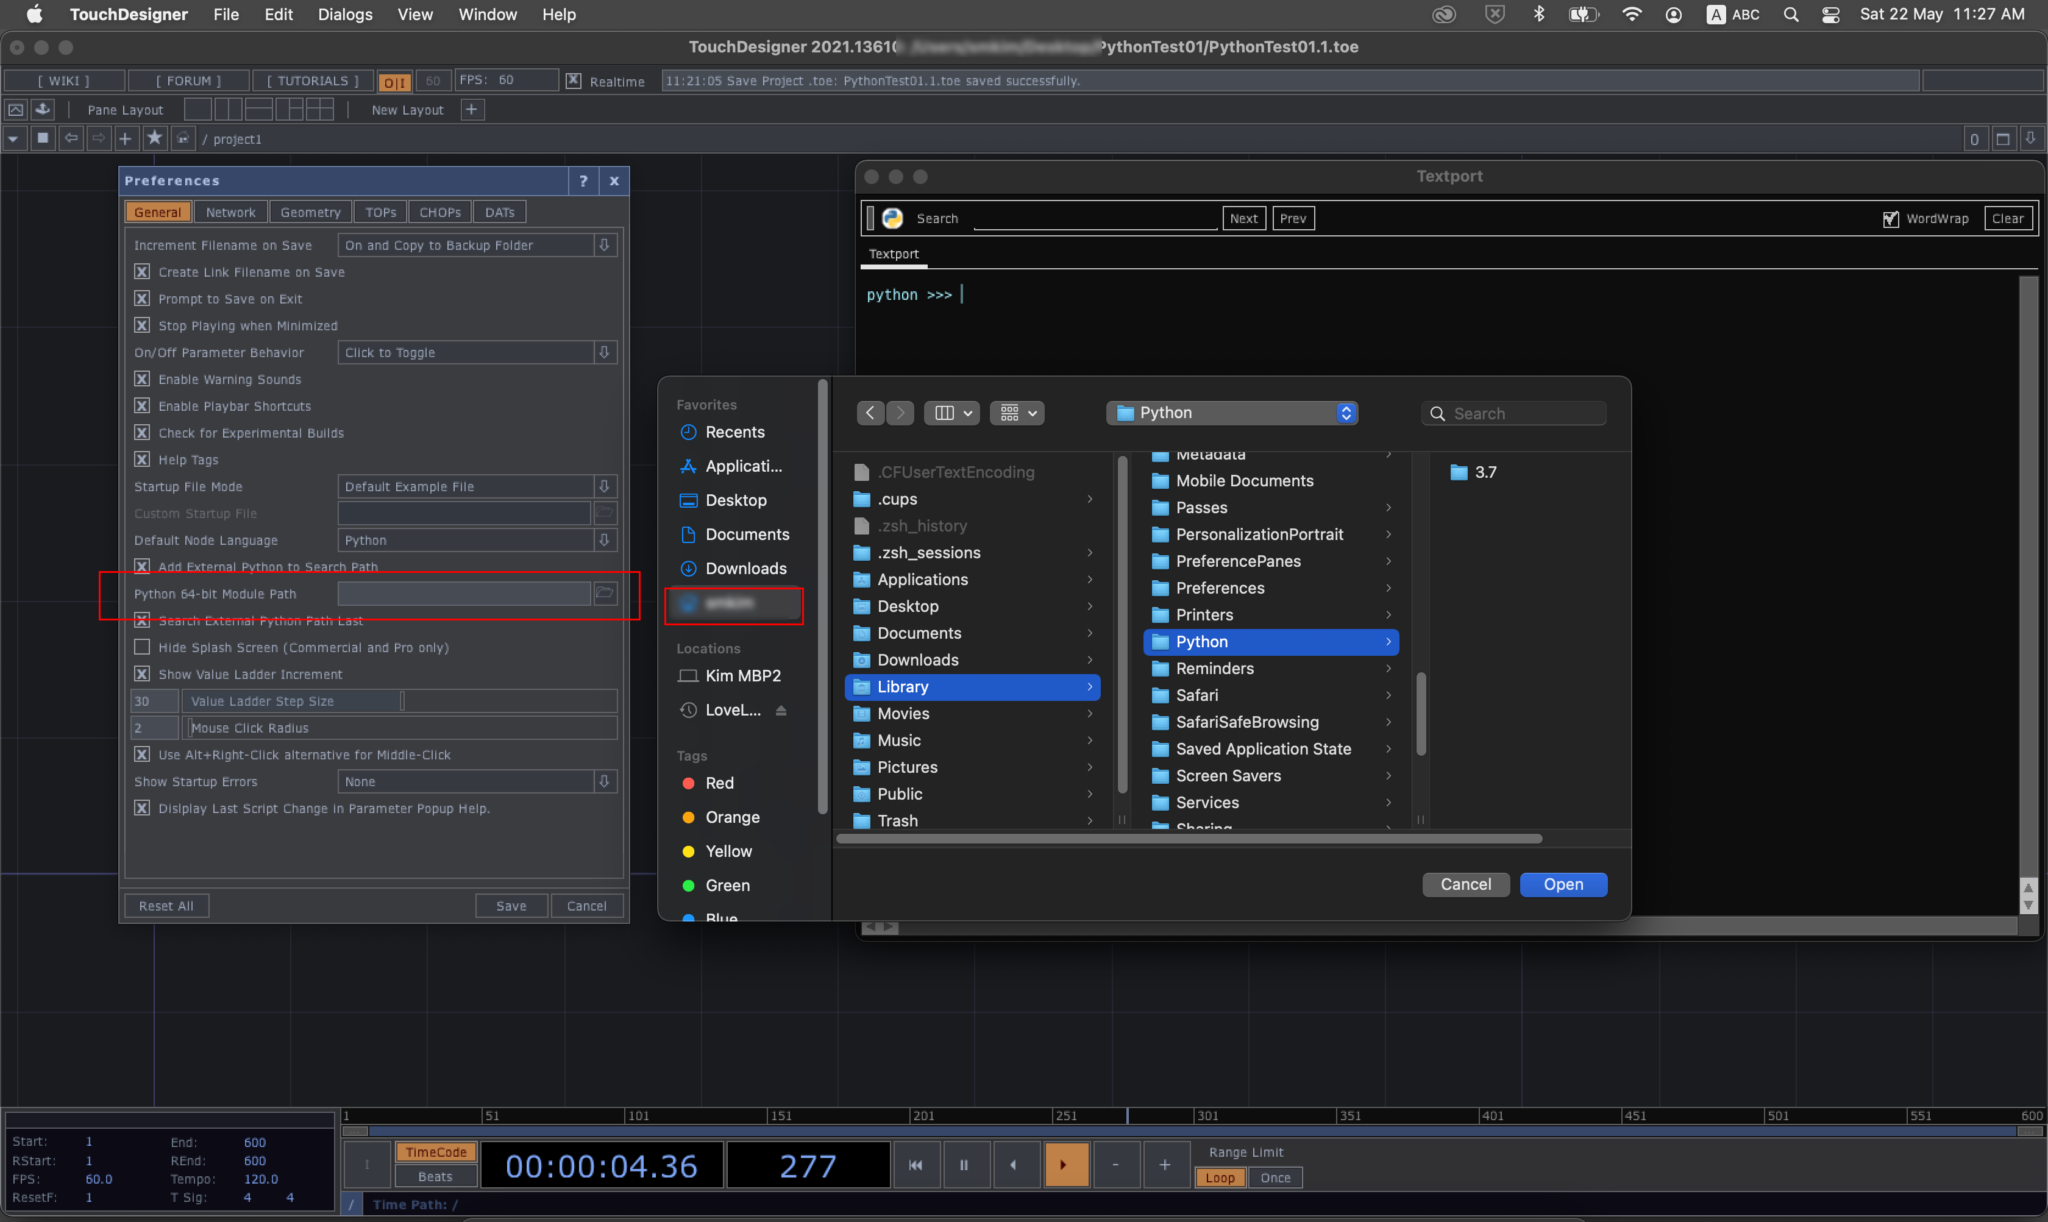Click the single-pane layout icon

click(198, 109)
